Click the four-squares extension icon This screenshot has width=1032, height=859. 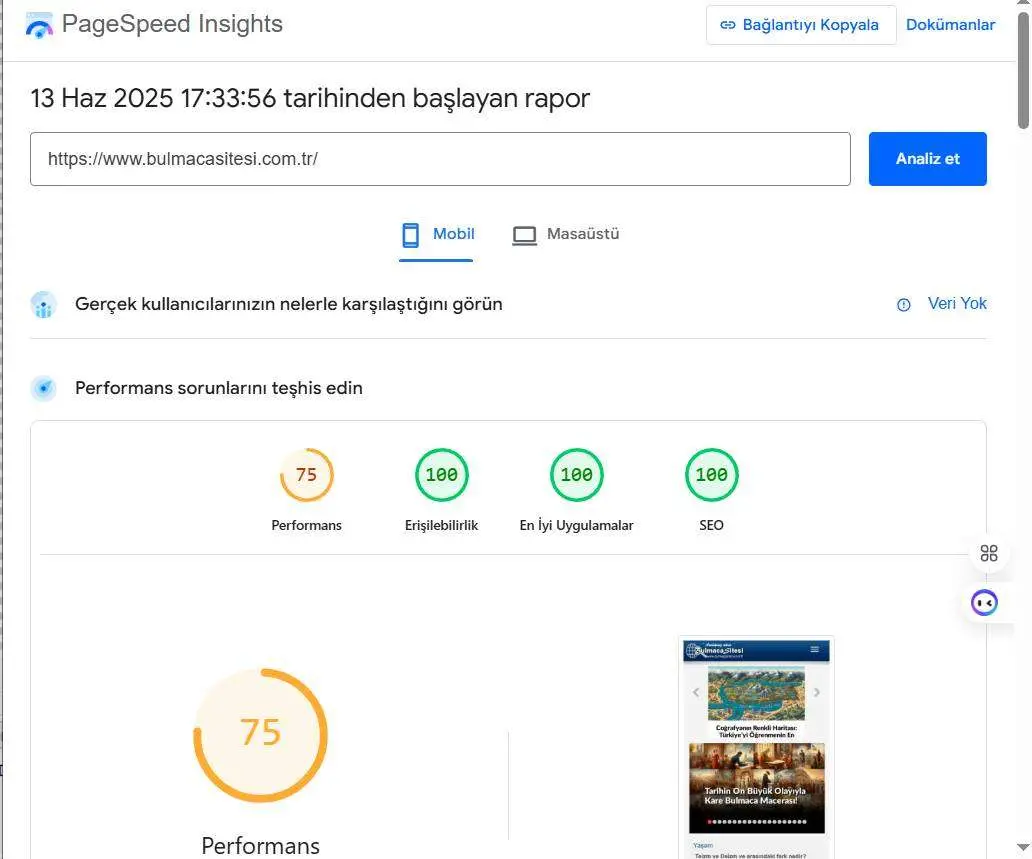989,553
